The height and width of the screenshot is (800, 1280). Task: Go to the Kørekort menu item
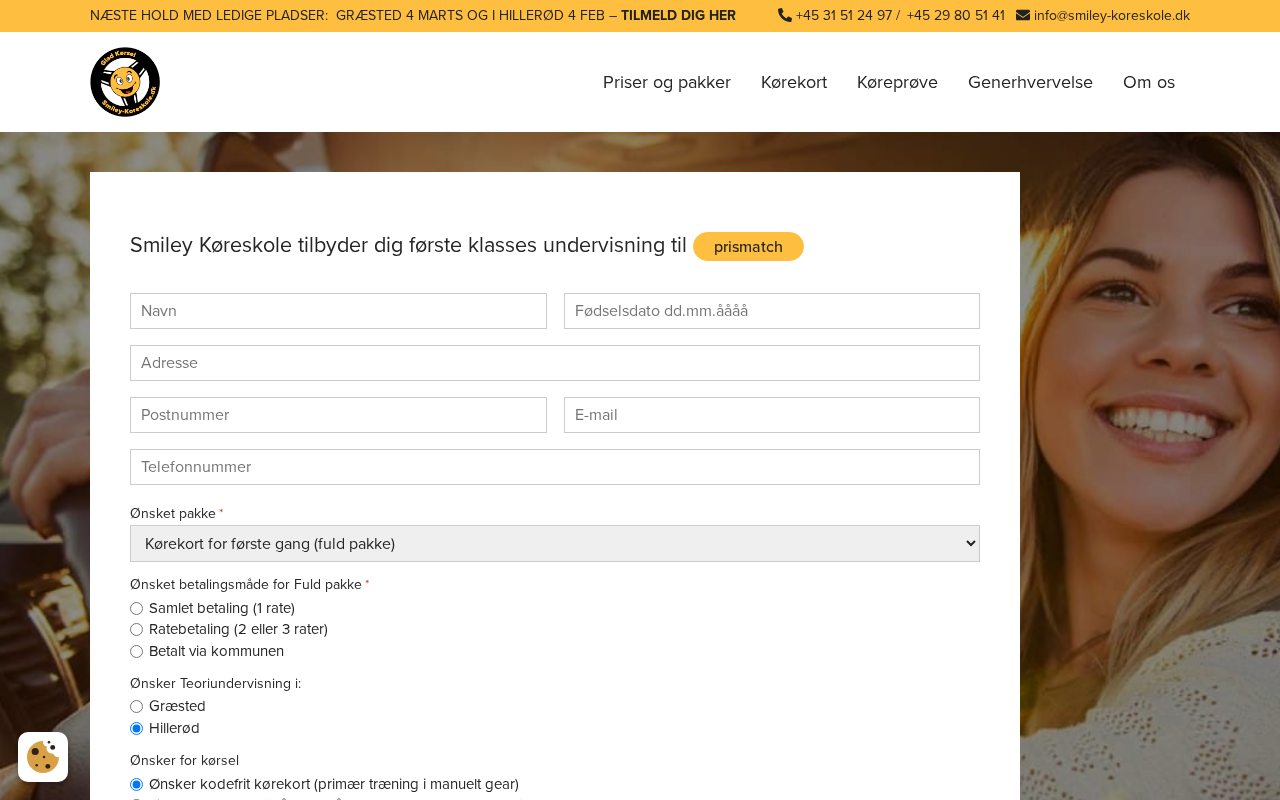click(794, 82)
